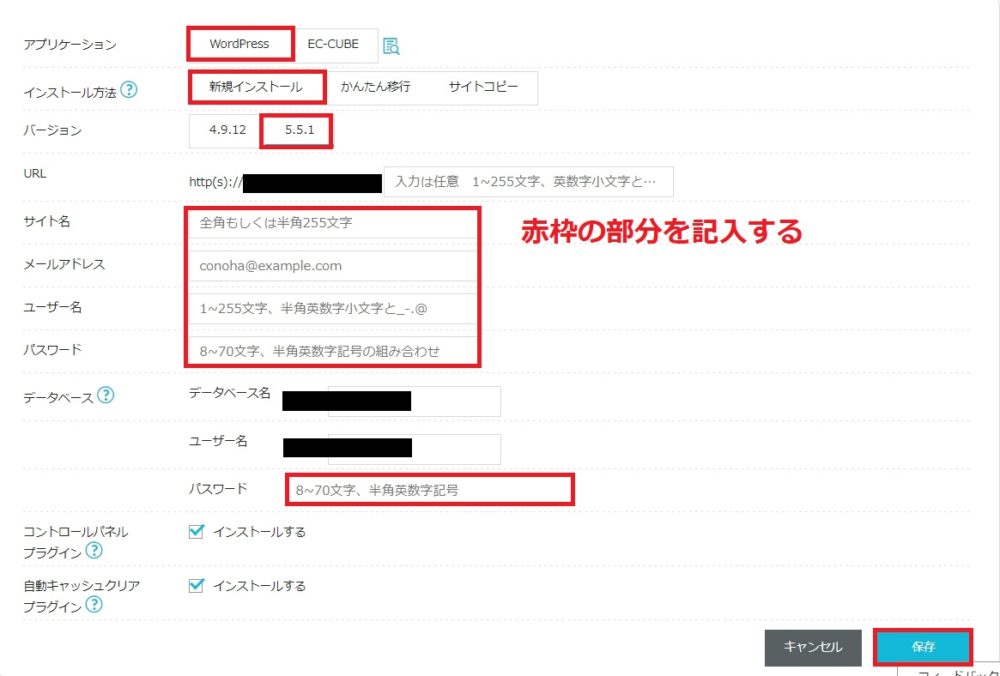This screenshot has width=1000, height=676.
Task: Choose サイトコピー install method
Action: click(x=483, y=87)
